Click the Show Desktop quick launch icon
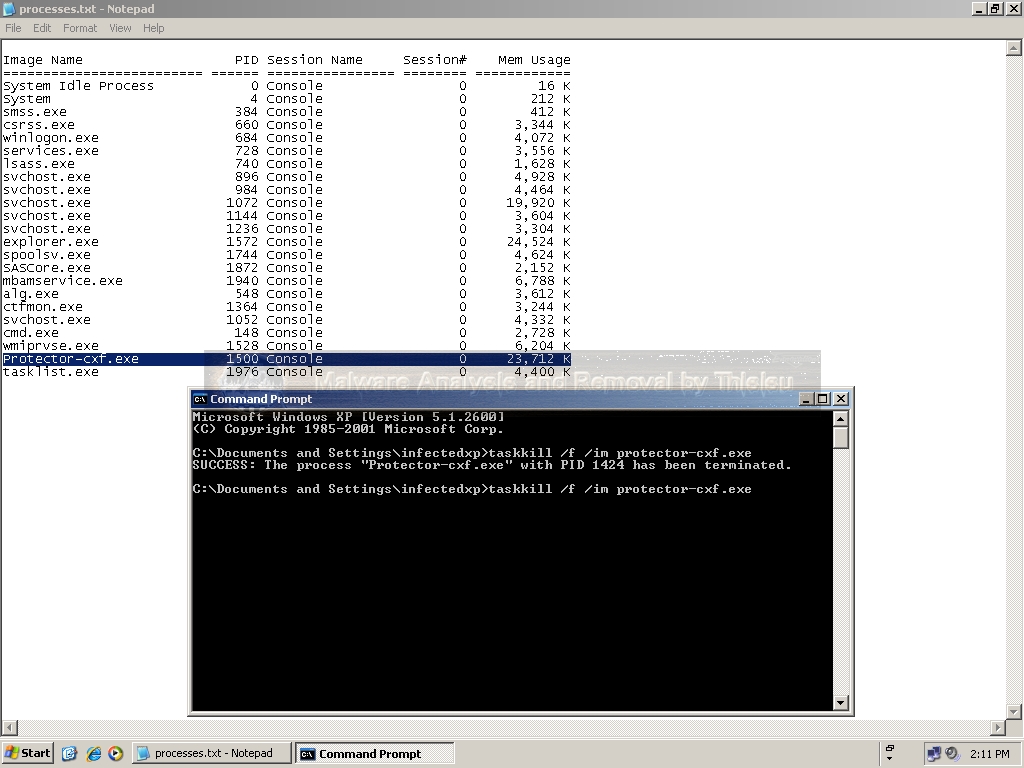This screenshot has width=1024, height=768. coord(69,753)
